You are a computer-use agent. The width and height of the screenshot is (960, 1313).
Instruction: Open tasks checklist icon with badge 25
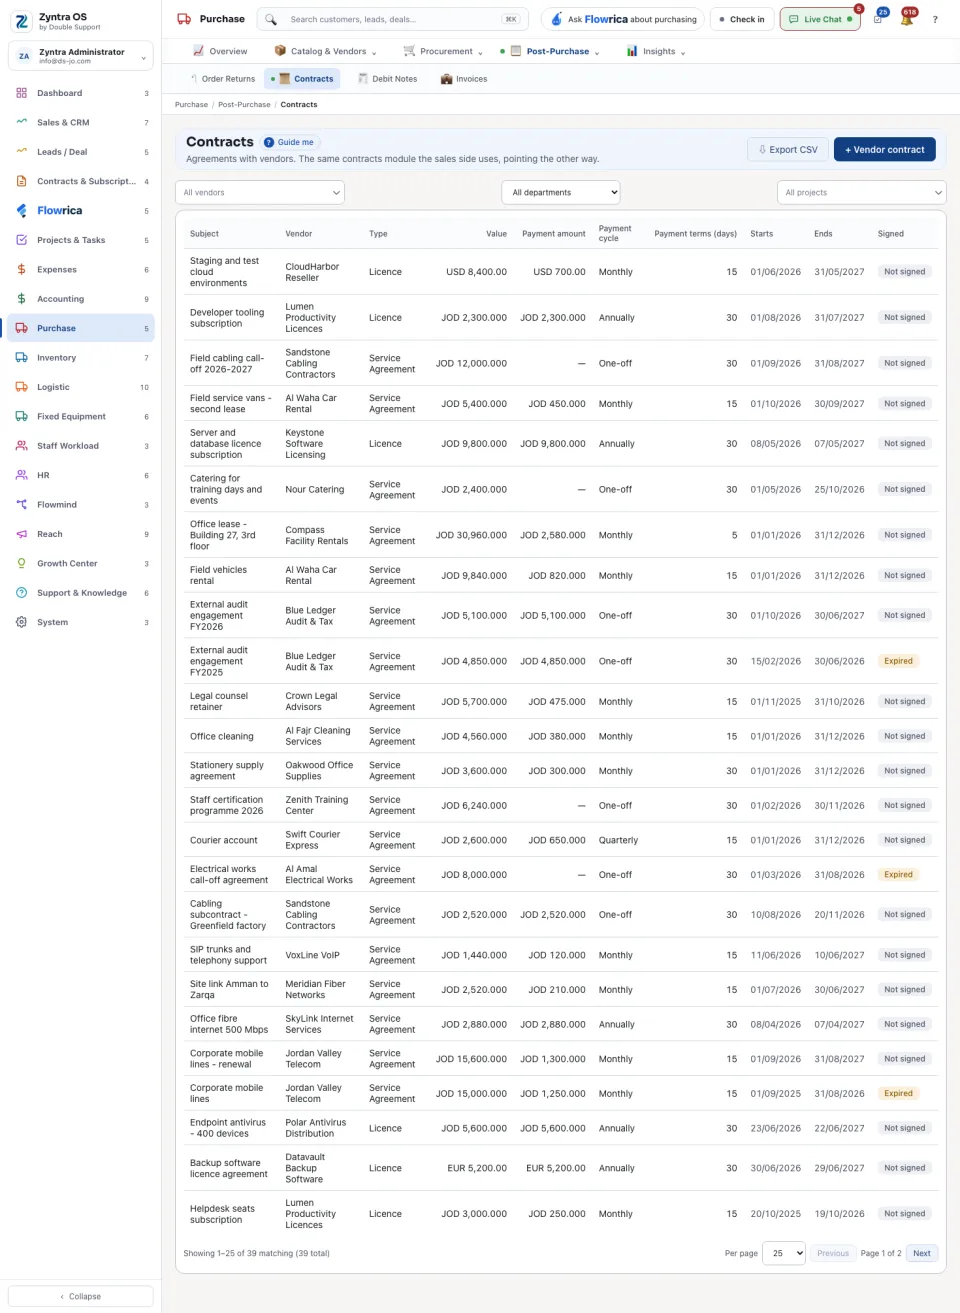click(x=877, y=19)
